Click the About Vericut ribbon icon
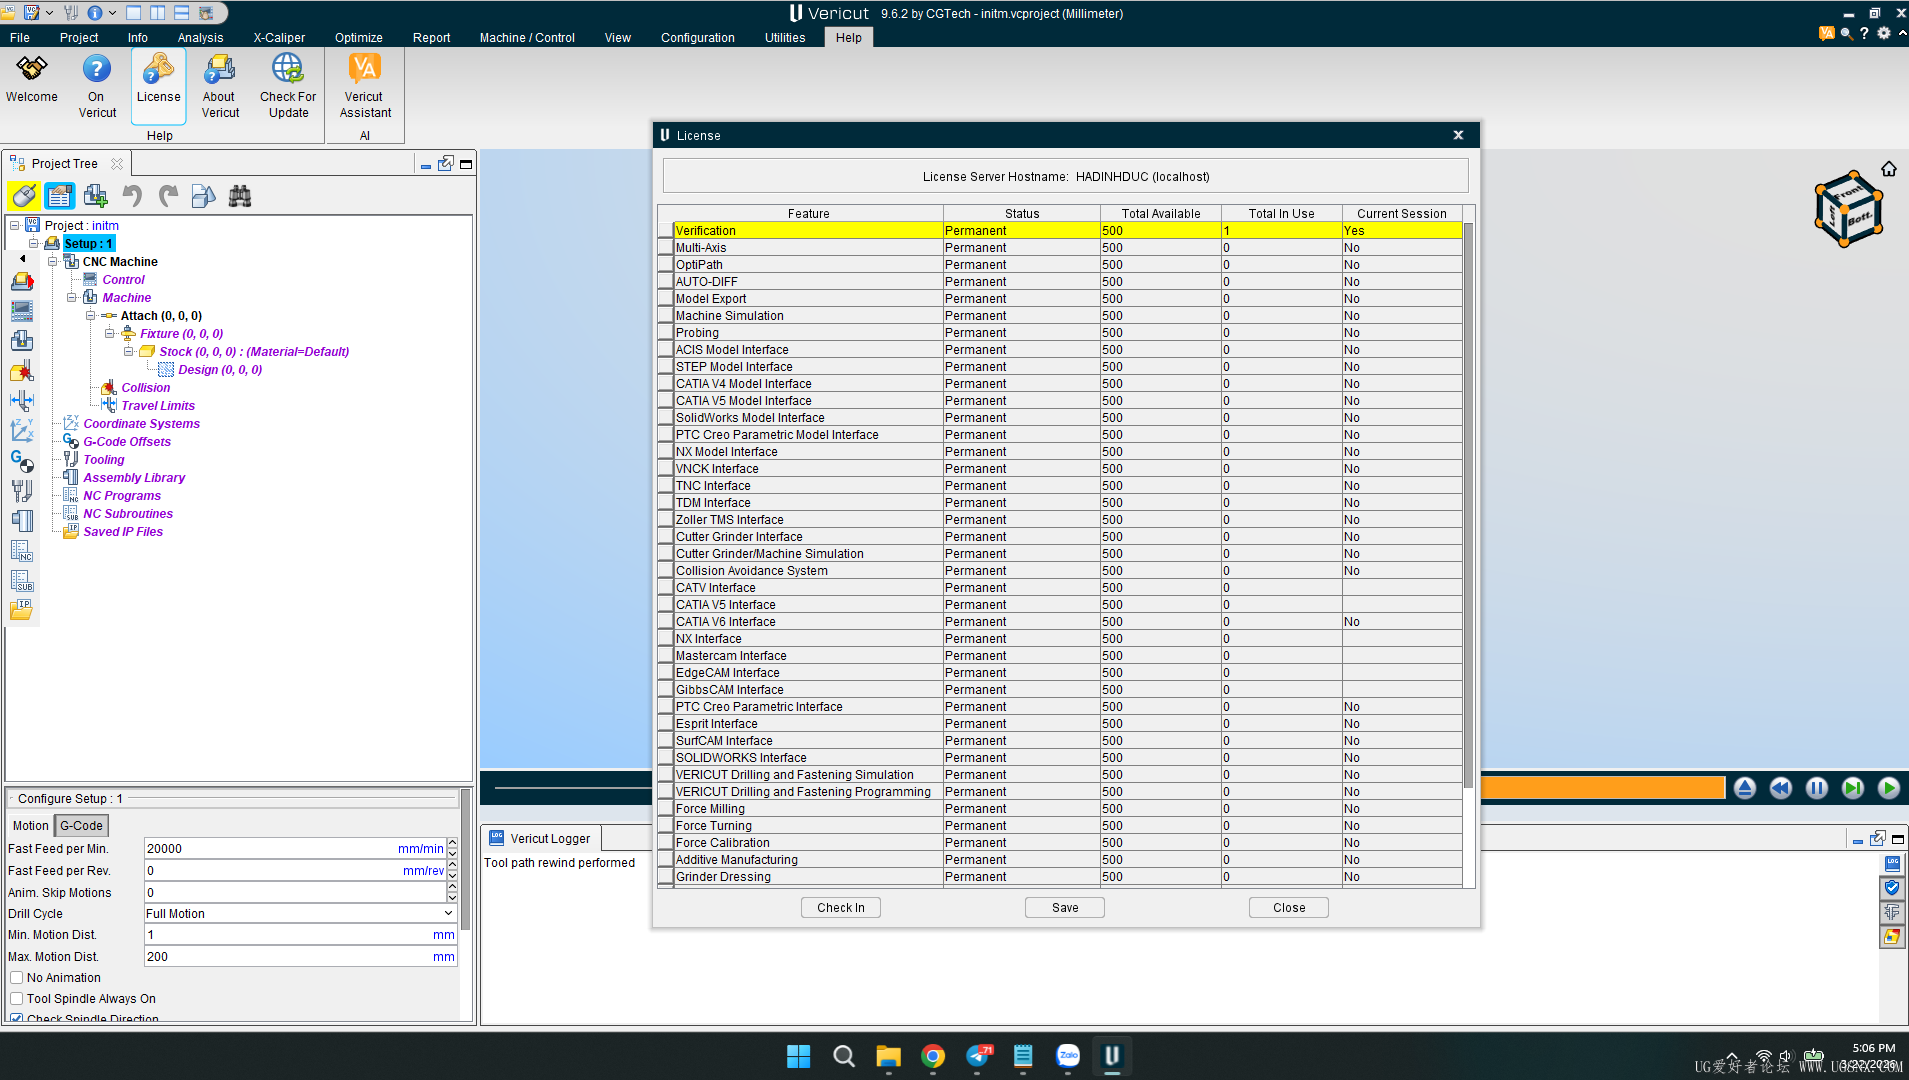The width and height of the screenshot is (1909, 1080). [220, 86]
